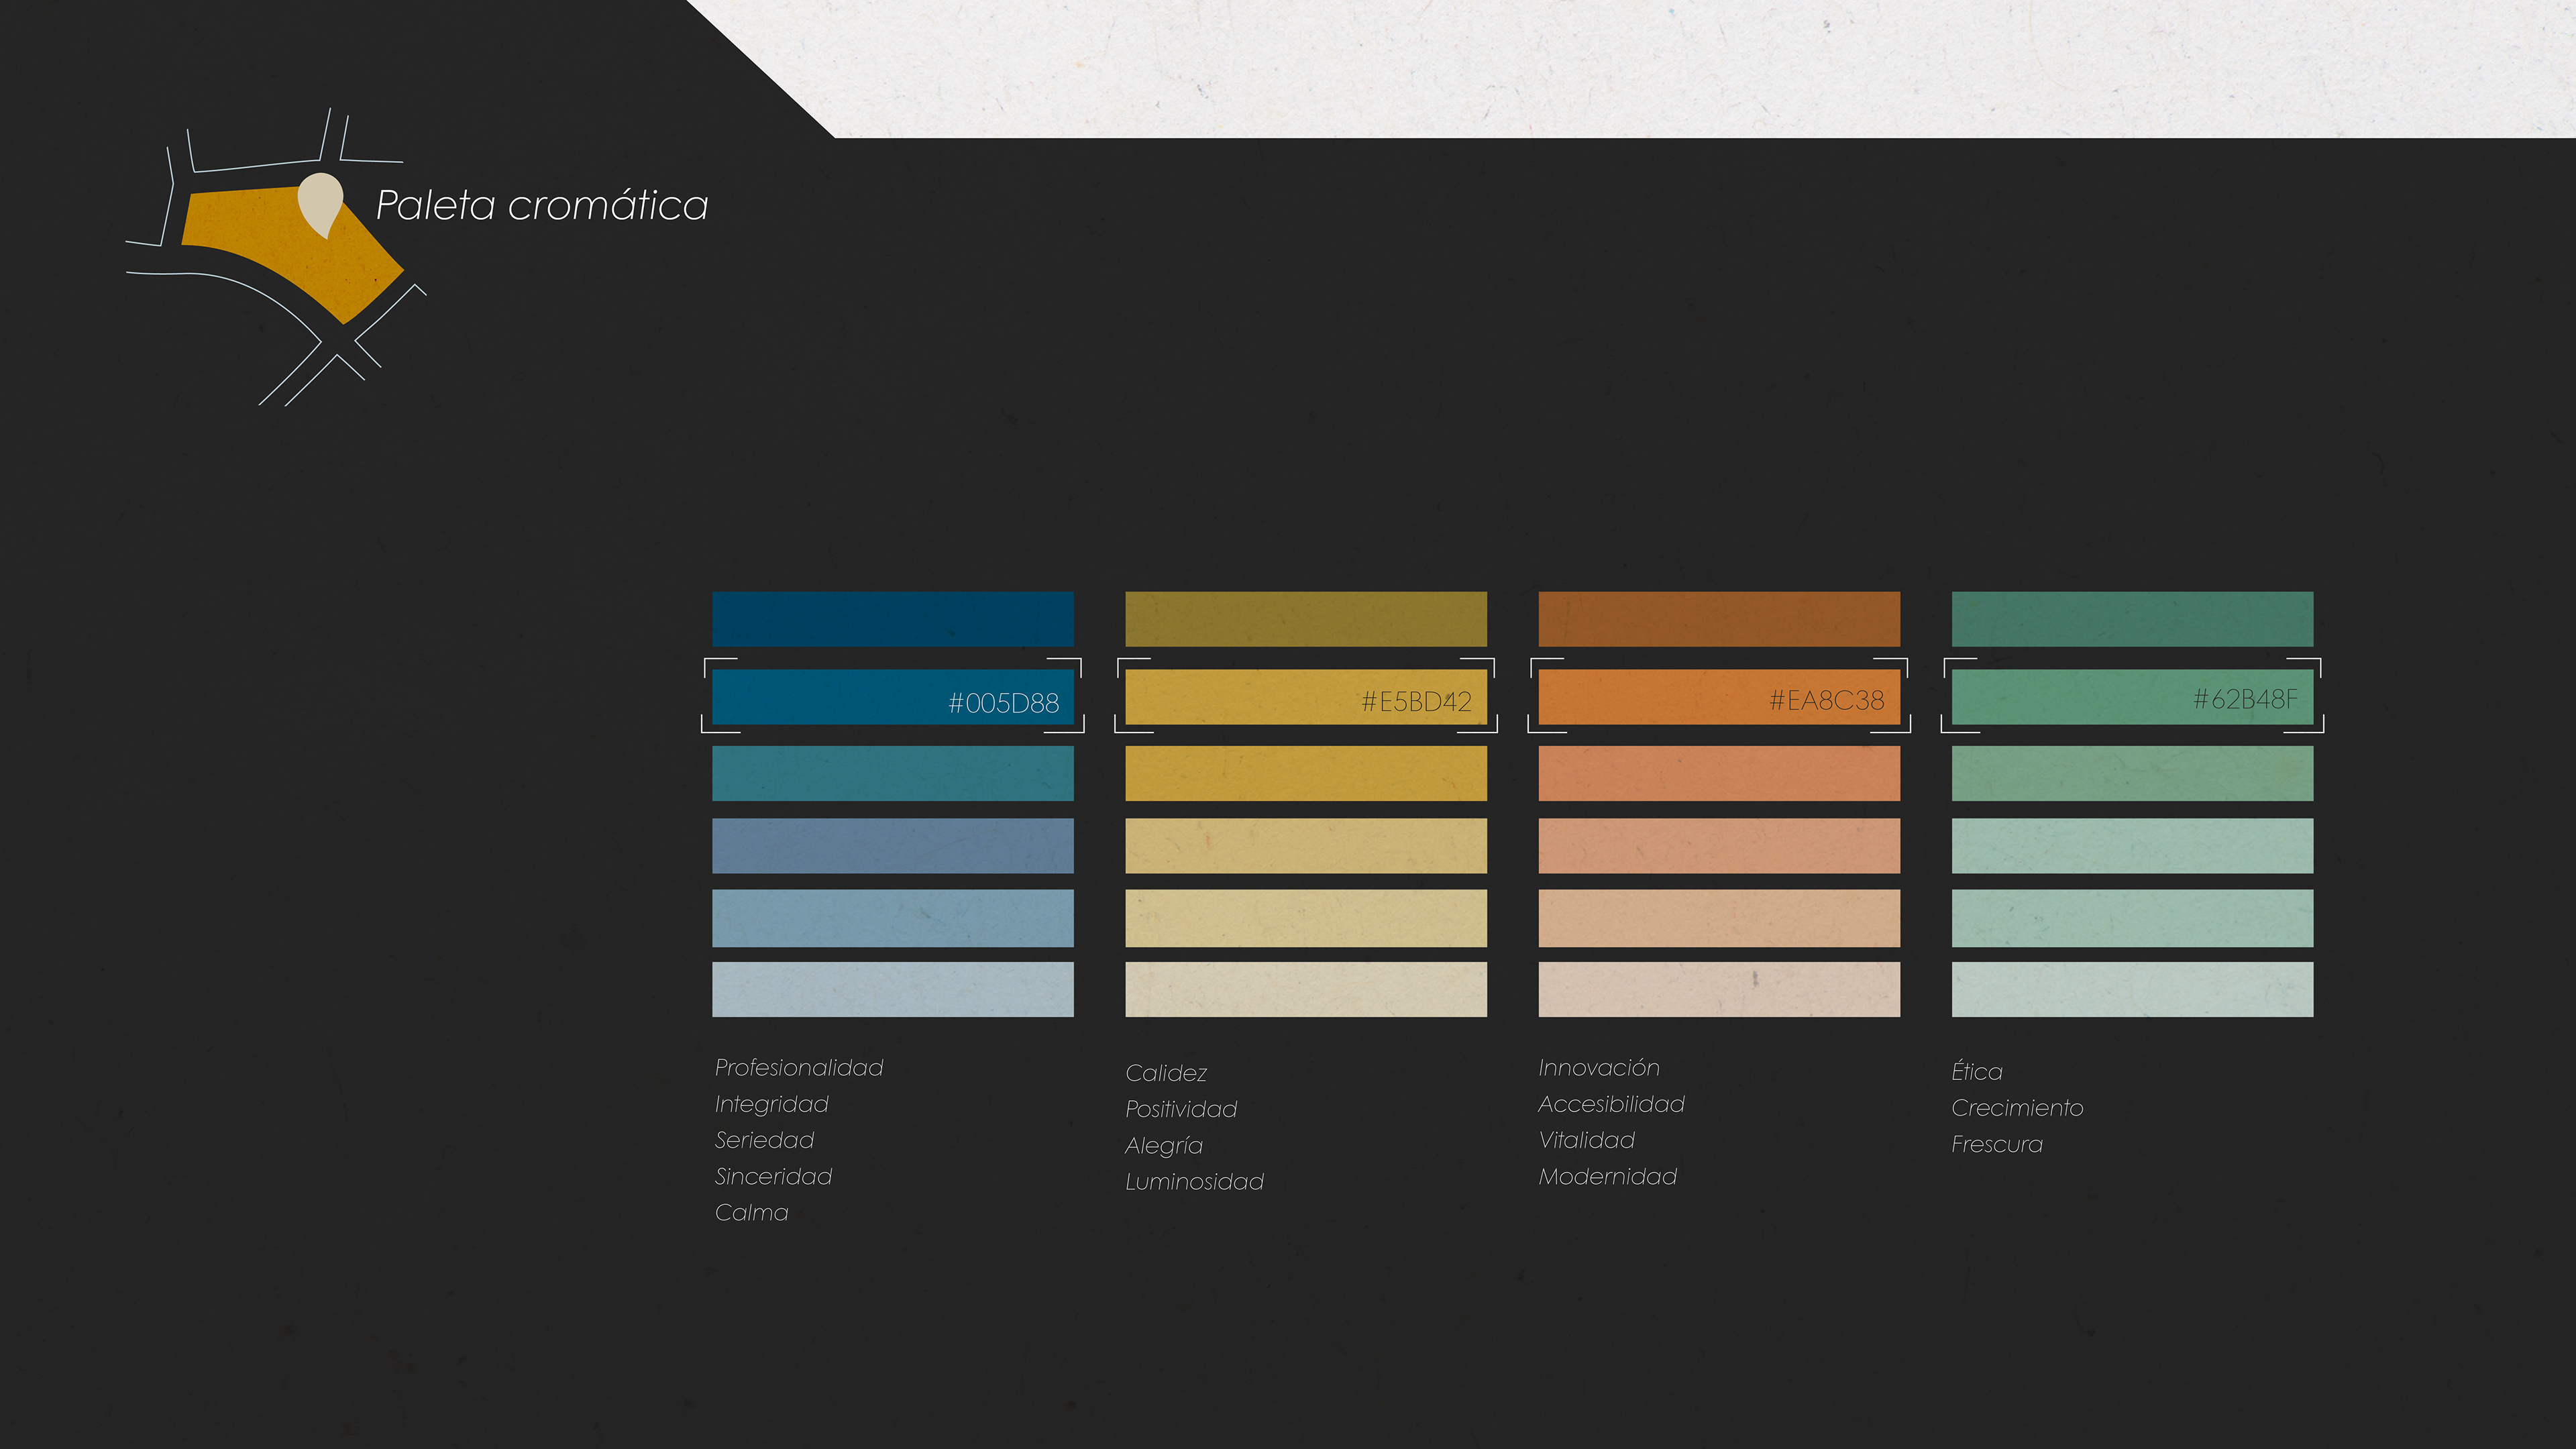Pick the swatch just below the #62B48F swatch

pos(2132,773)
